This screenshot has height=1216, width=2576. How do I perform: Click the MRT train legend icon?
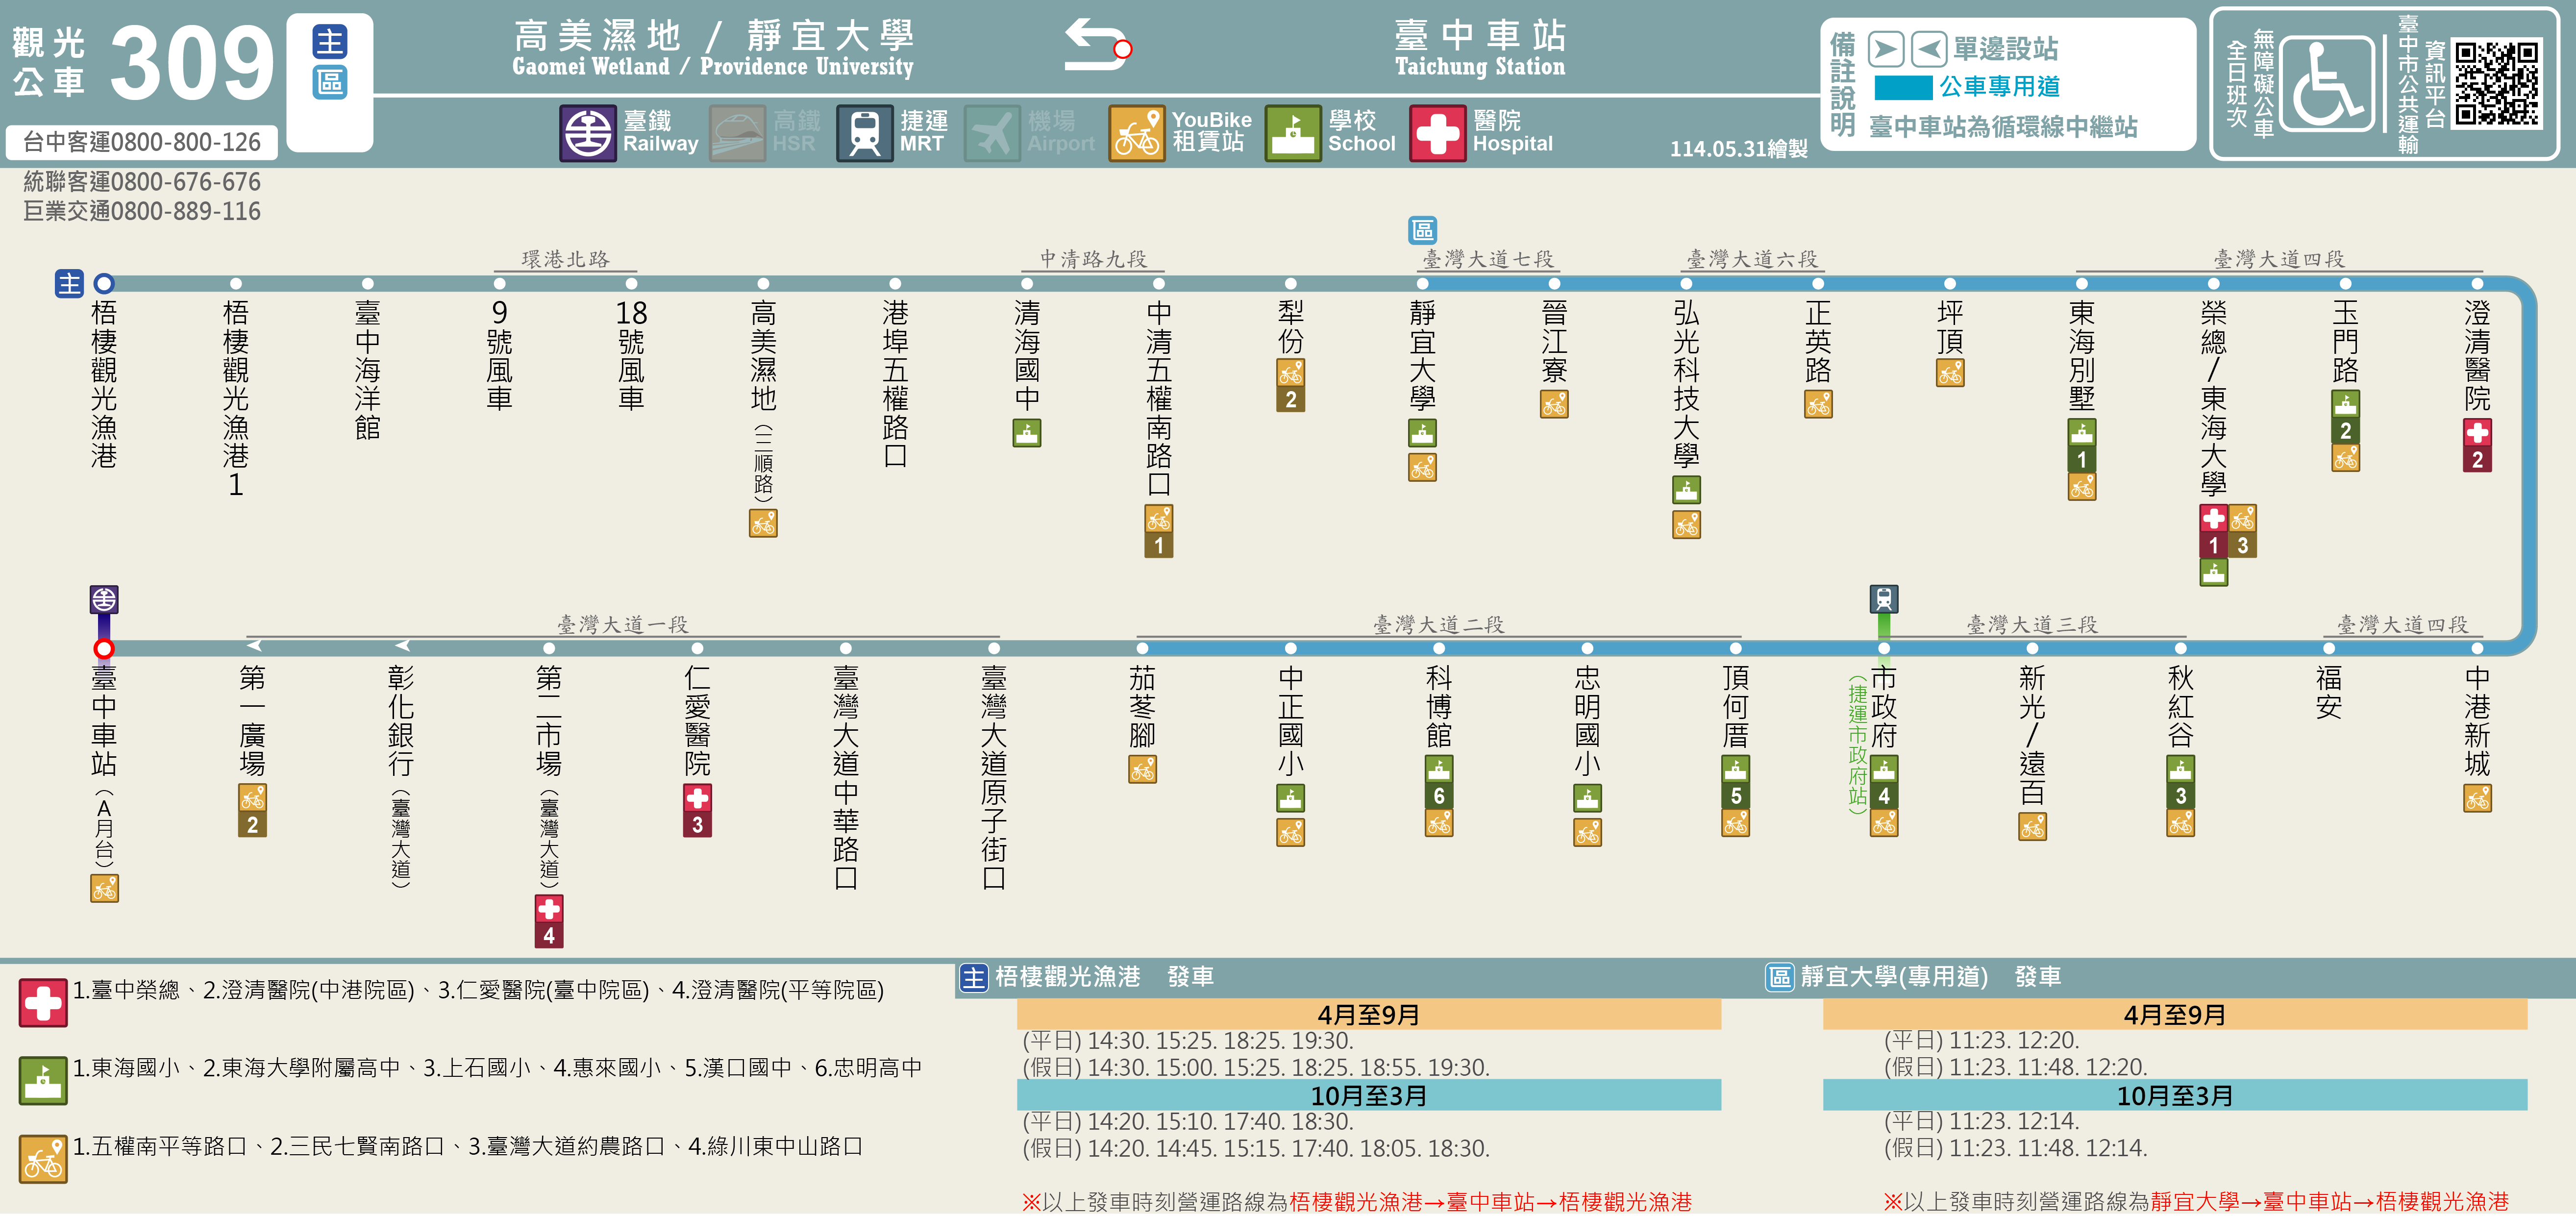click(x=865, y=133)
